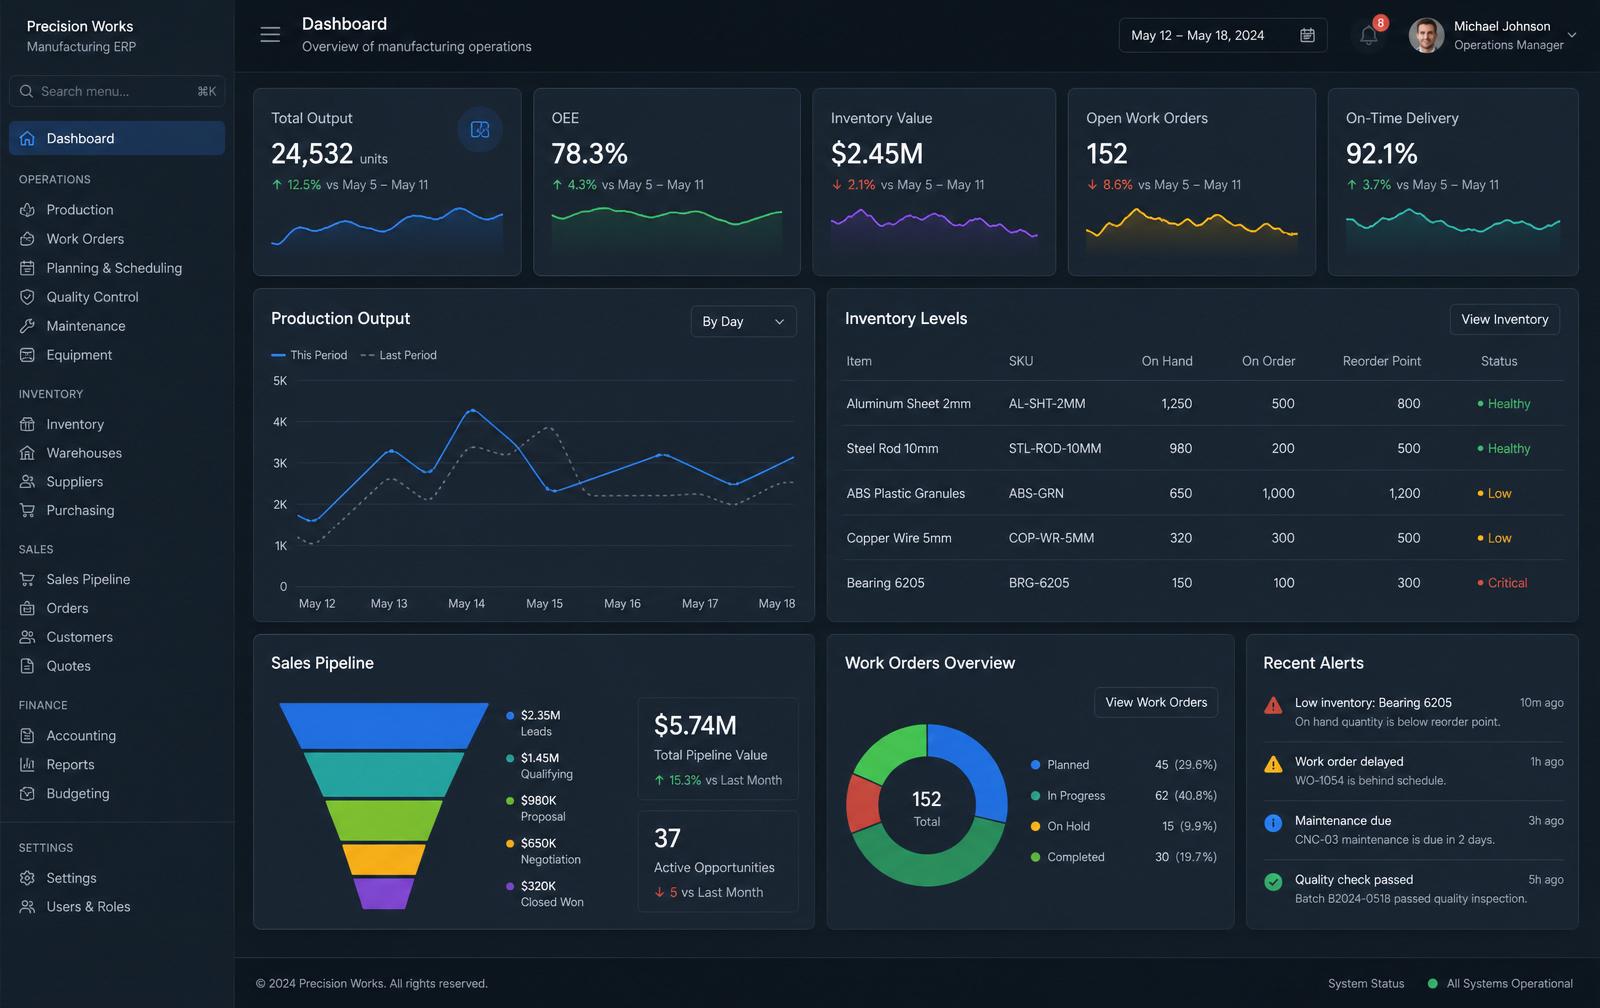Open the By Day dropdown

click(743, 321)
